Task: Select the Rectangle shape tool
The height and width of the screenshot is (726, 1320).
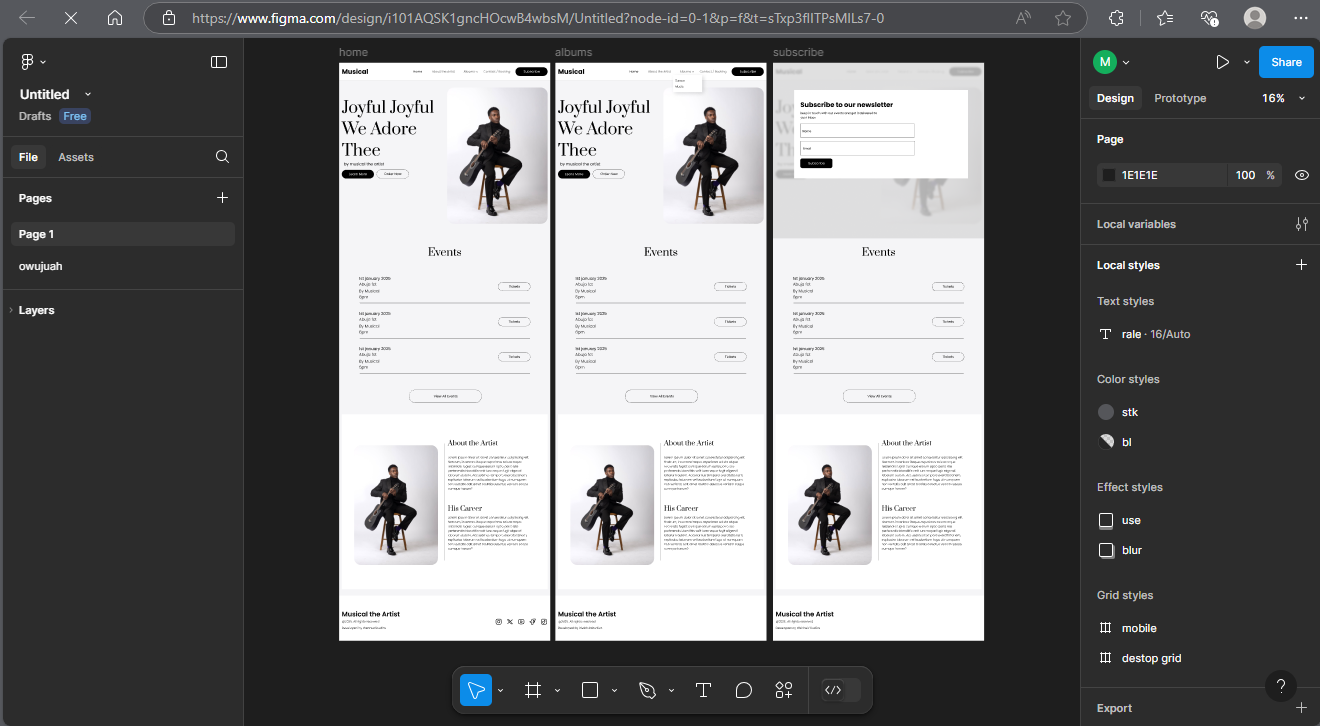Action: 590,690
